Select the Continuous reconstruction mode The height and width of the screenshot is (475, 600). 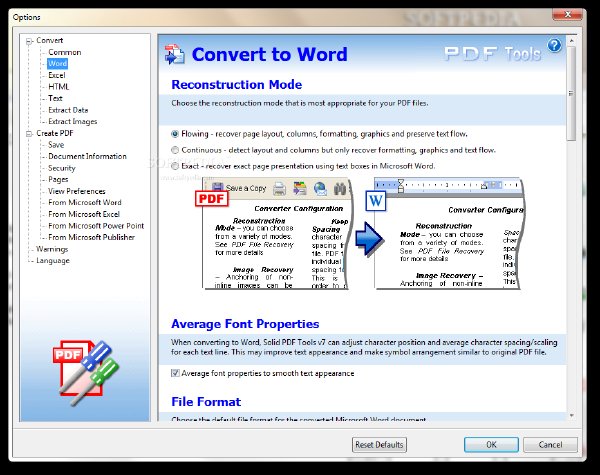tap(175, 150)
